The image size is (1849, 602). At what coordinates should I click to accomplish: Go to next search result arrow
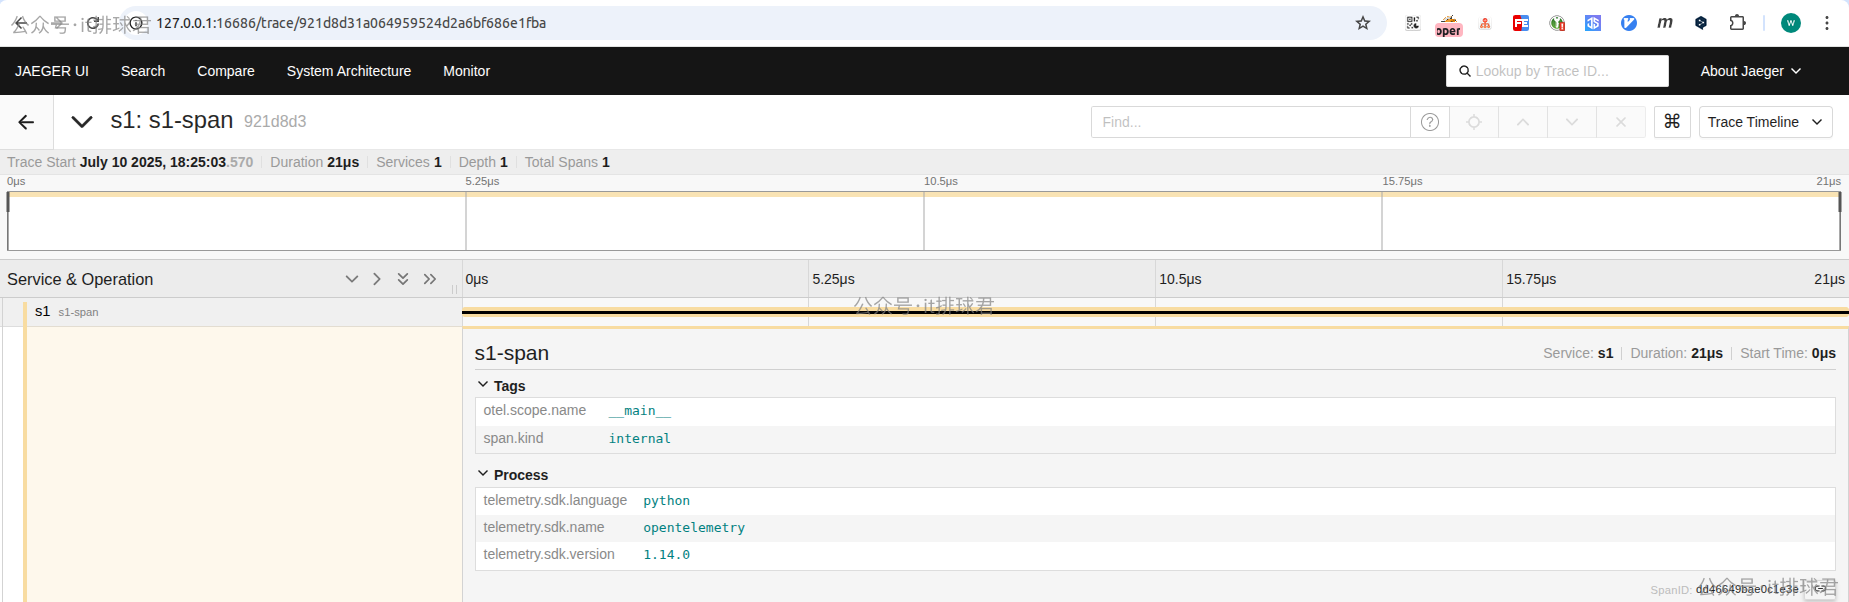coord(1572,122)
